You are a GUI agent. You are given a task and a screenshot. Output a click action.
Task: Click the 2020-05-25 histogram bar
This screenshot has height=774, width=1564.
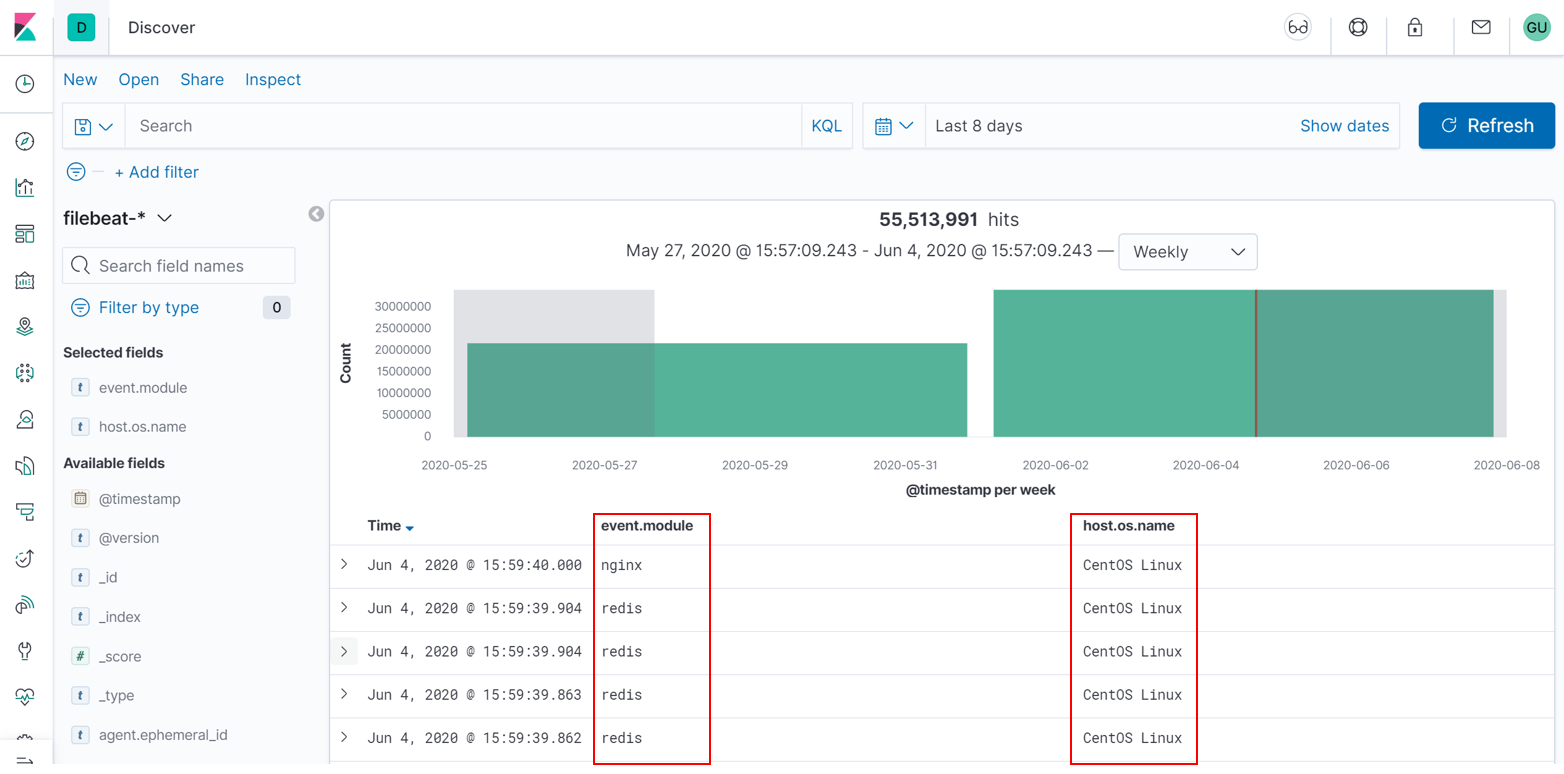pyautogui.click(x=717, y=390)
